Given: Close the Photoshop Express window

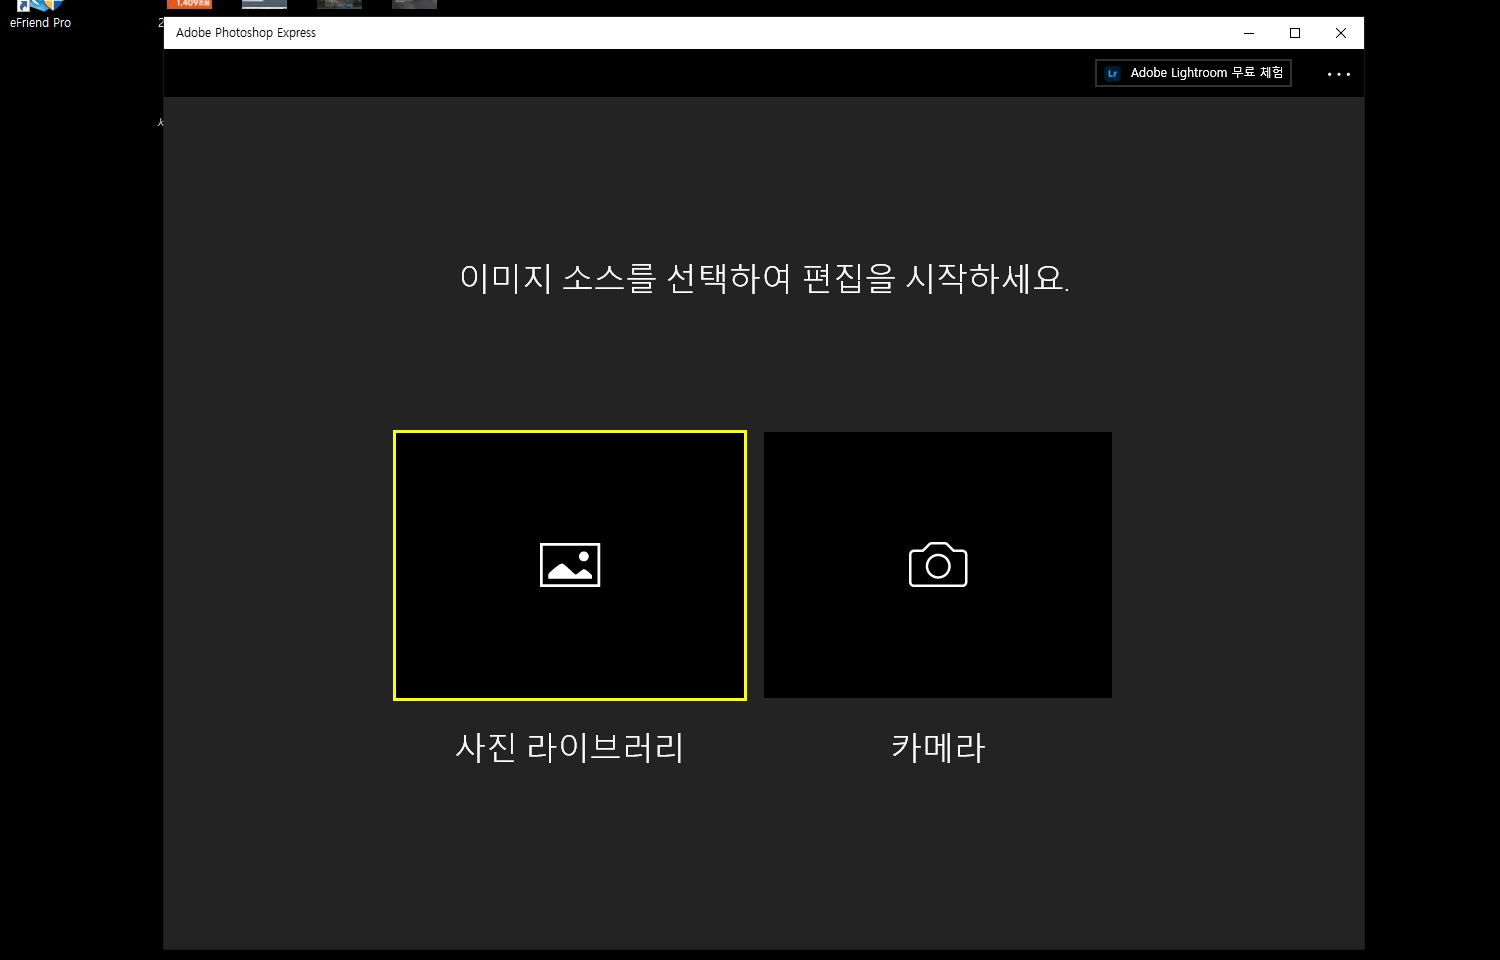Looking at the screenshot, I should [x=1341, y=33].
